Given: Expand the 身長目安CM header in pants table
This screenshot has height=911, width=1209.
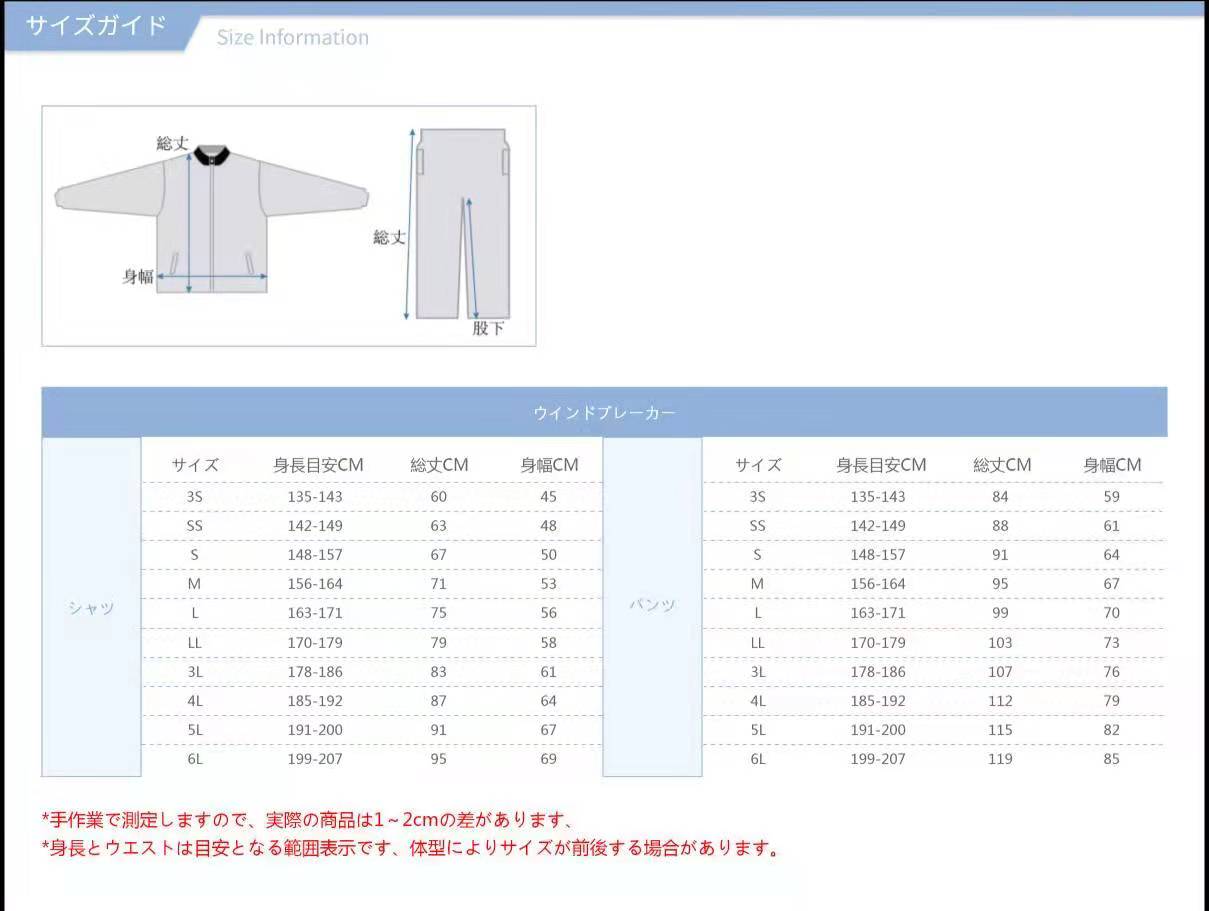Looking at the screenshot, I should (x=878, y=465).
